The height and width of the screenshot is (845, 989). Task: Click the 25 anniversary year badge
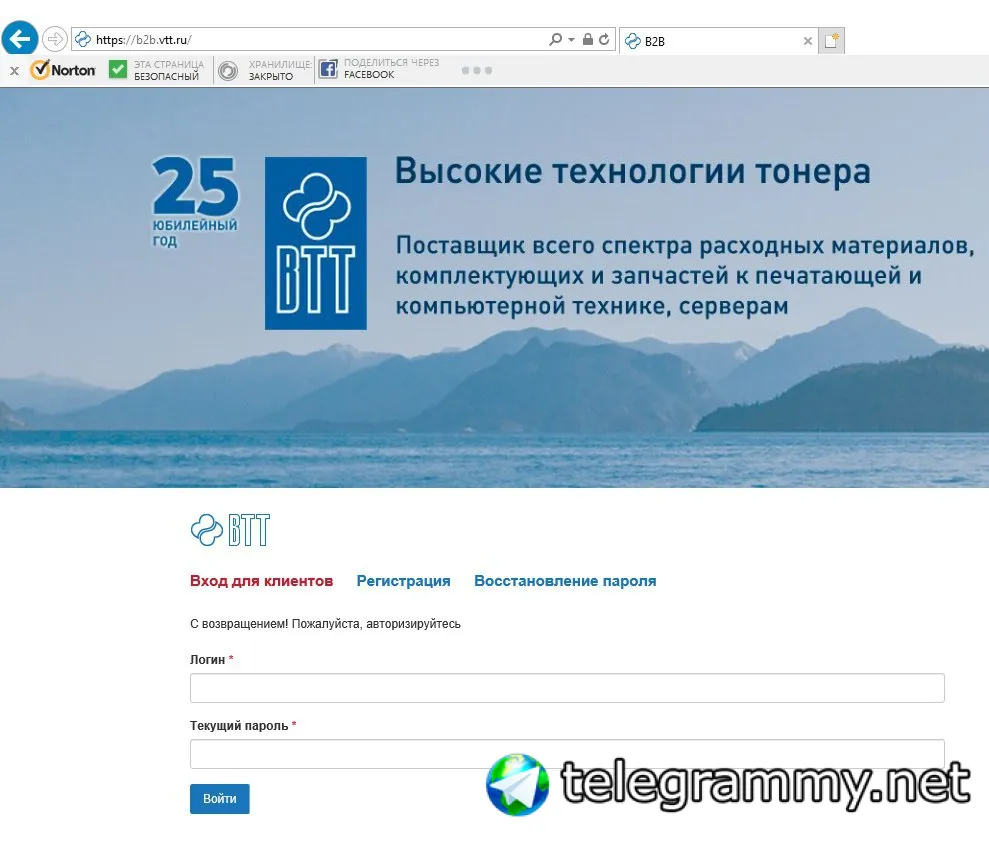(x=195, y=202)
